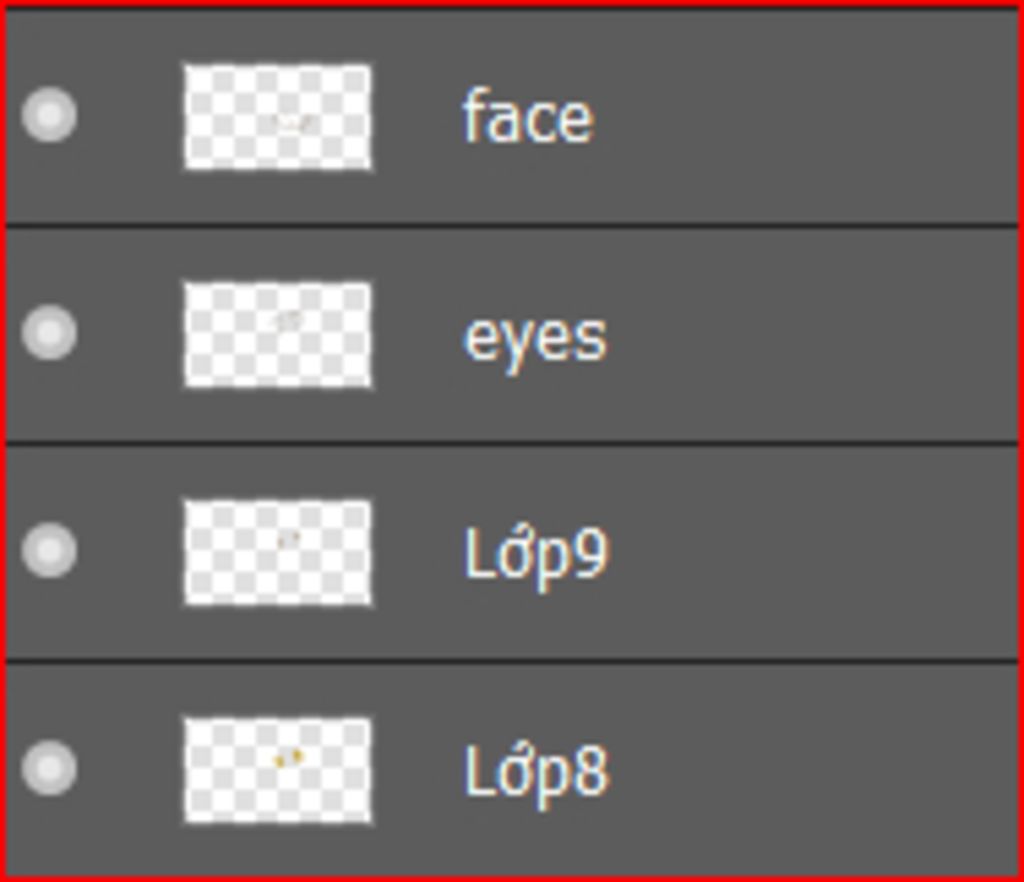This screenshot has height=882, width=1024.
Task: Click the face layer thumbnail
Action: coord(278,117)
